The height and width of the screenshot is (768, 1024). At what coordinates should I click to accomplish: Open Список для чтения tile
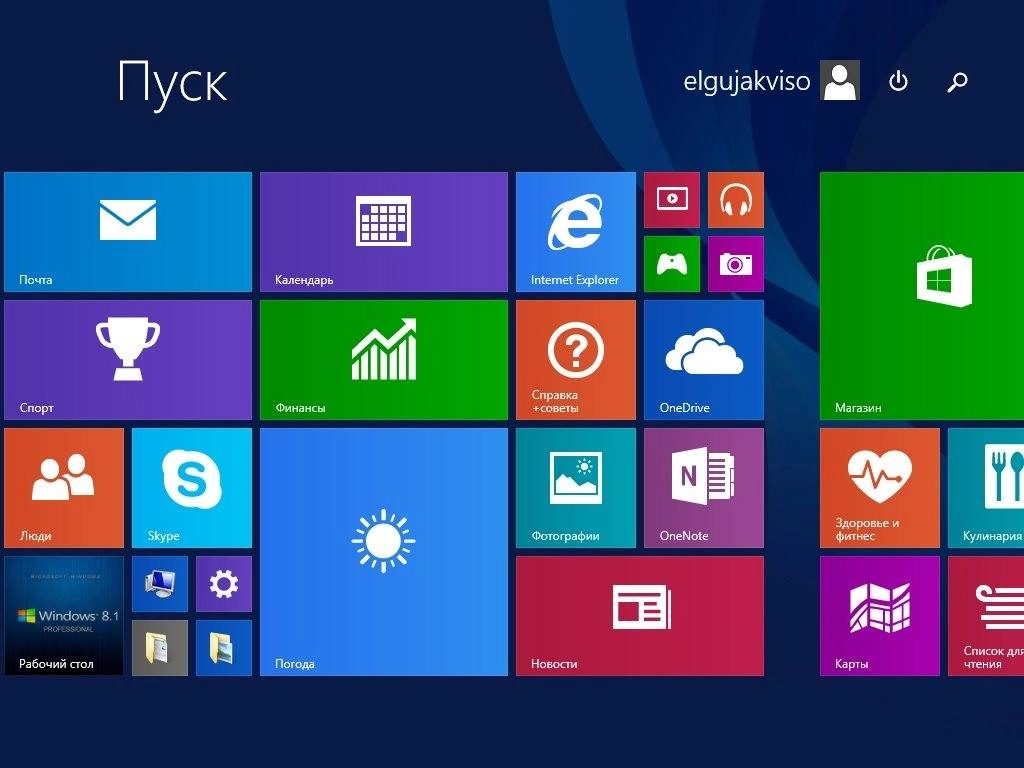coord(986,616)
